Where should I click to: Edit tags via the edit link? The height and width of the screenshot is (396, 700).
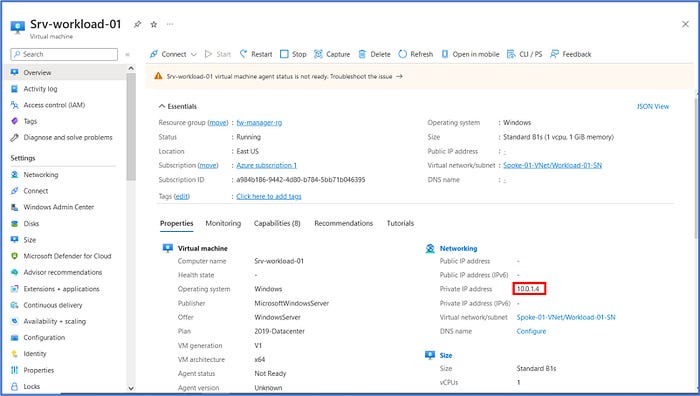181,196
